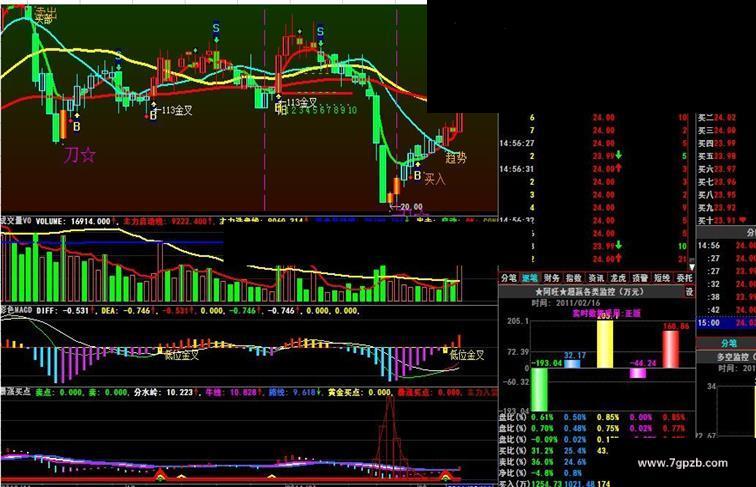Select the 买五 23.98 order book row

point(717,156)
